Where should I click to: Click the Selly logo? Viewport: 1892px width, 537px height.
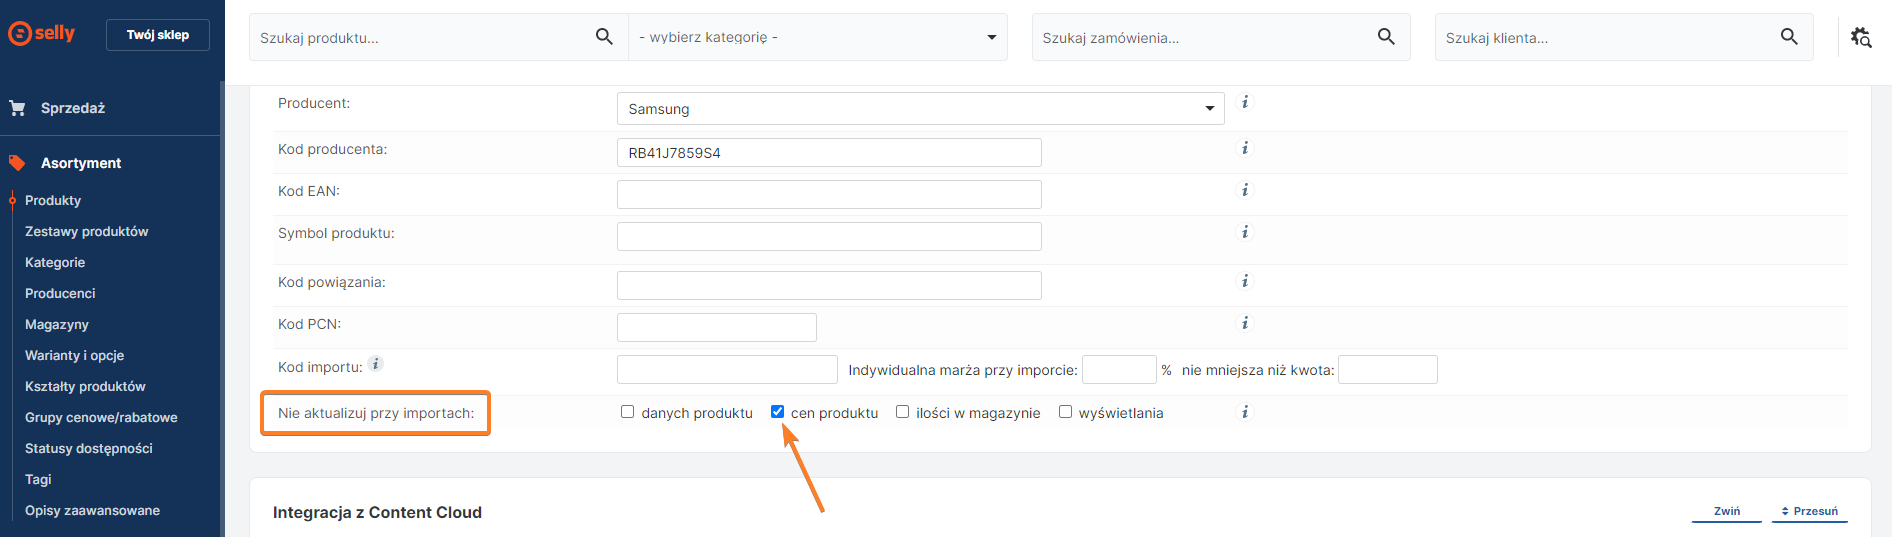[42, 33]
